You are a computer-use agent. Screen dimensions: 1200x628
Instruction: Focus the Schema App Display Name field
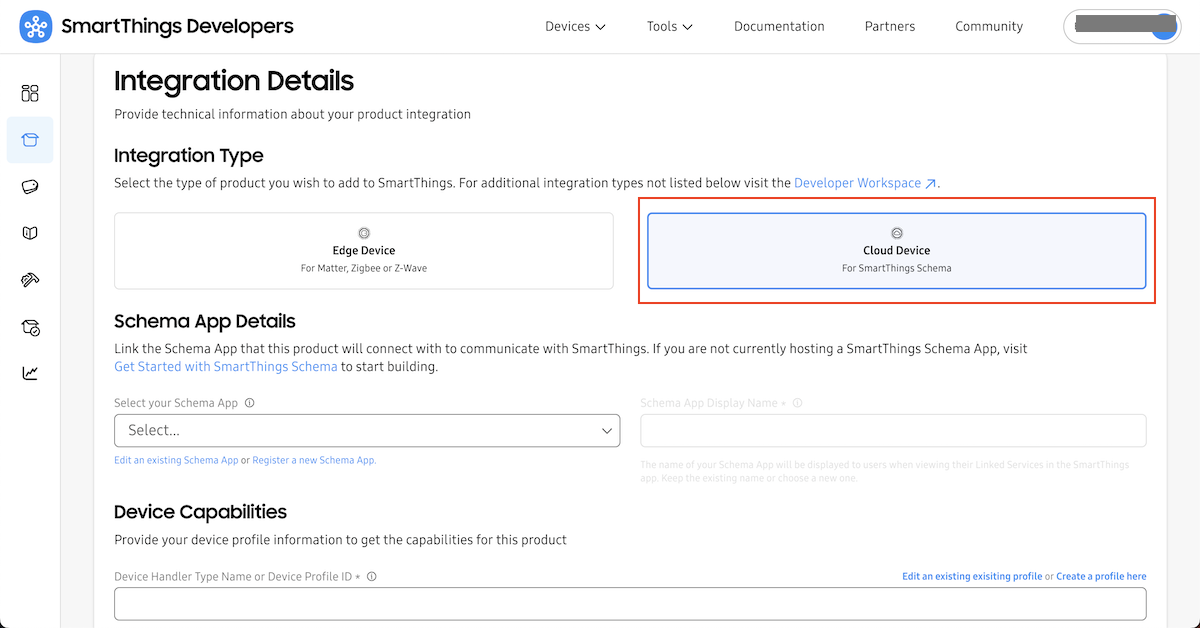[893, 431]
